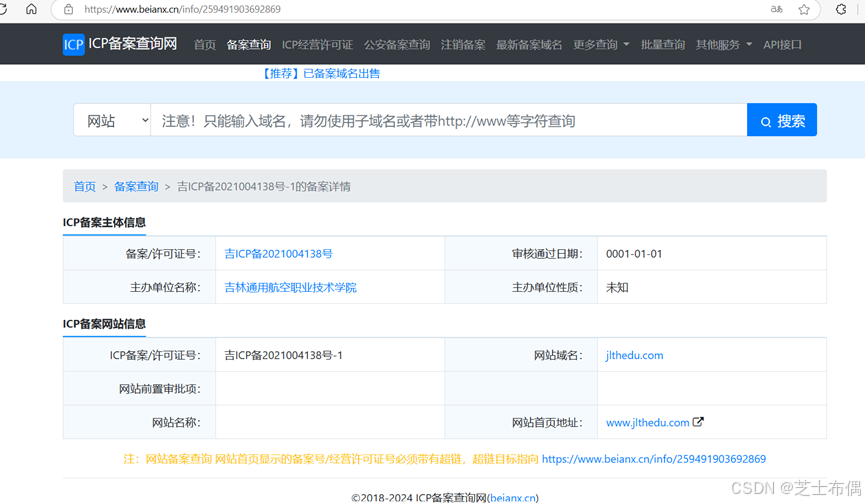The width and height of the screenshot is (865, 503).
Task: Open ICP经营许可证 nav item
Action: click(x=317, y=45)
